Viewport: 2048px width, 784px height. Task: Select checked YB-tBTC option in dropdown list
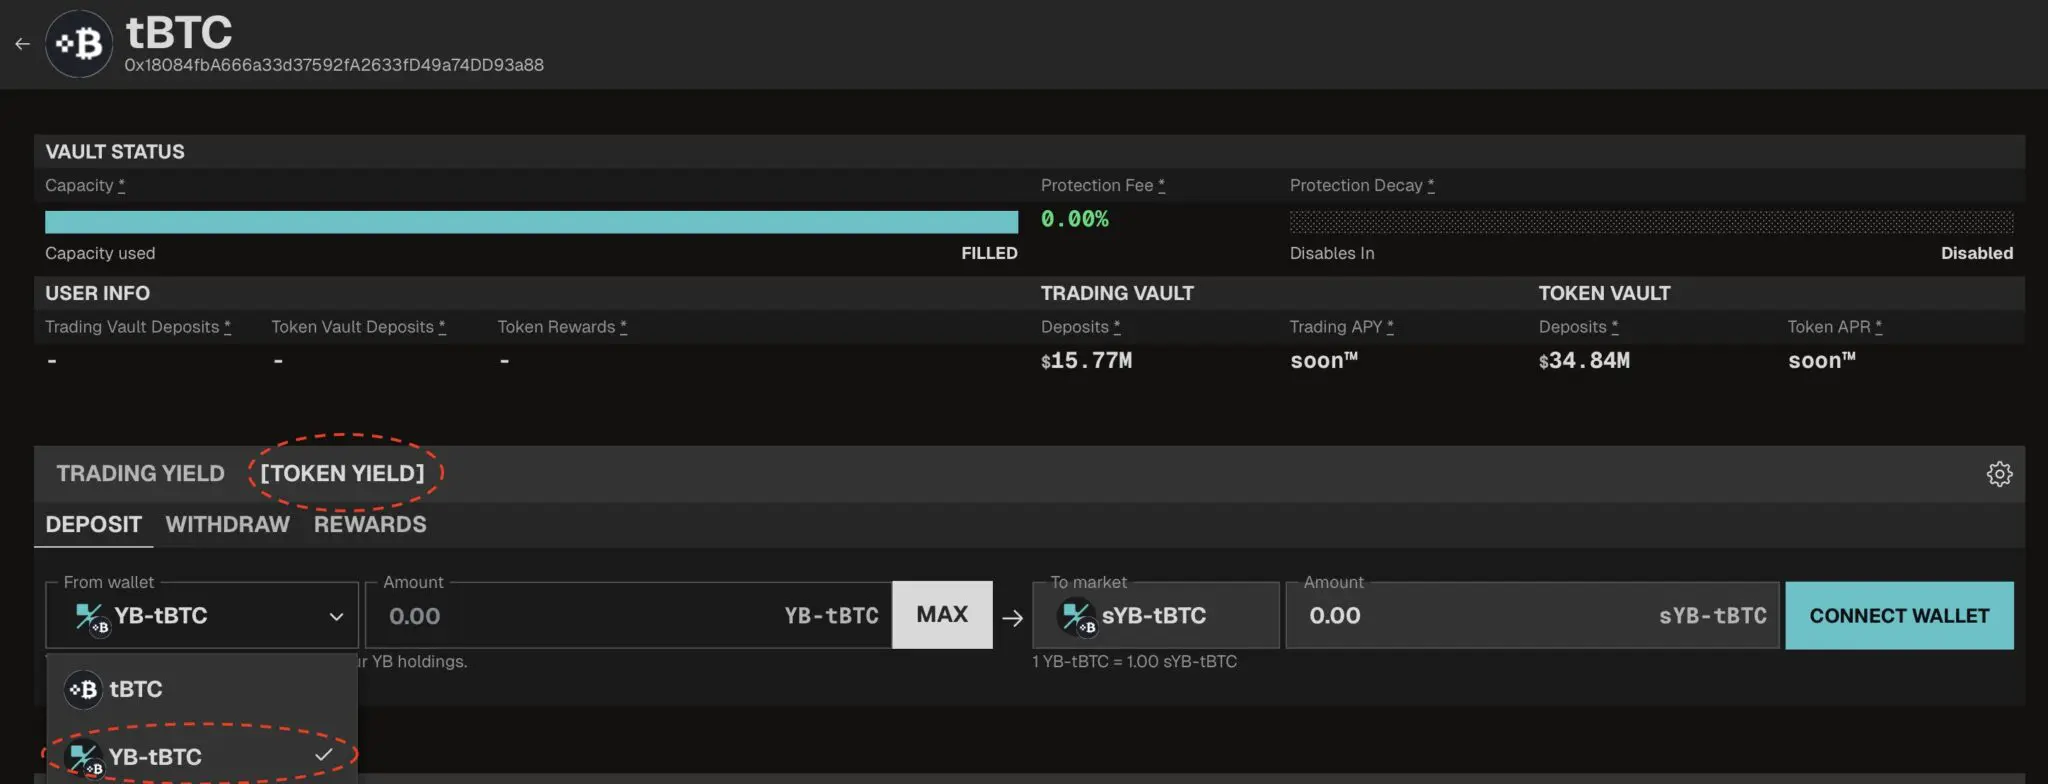point(155,757)
